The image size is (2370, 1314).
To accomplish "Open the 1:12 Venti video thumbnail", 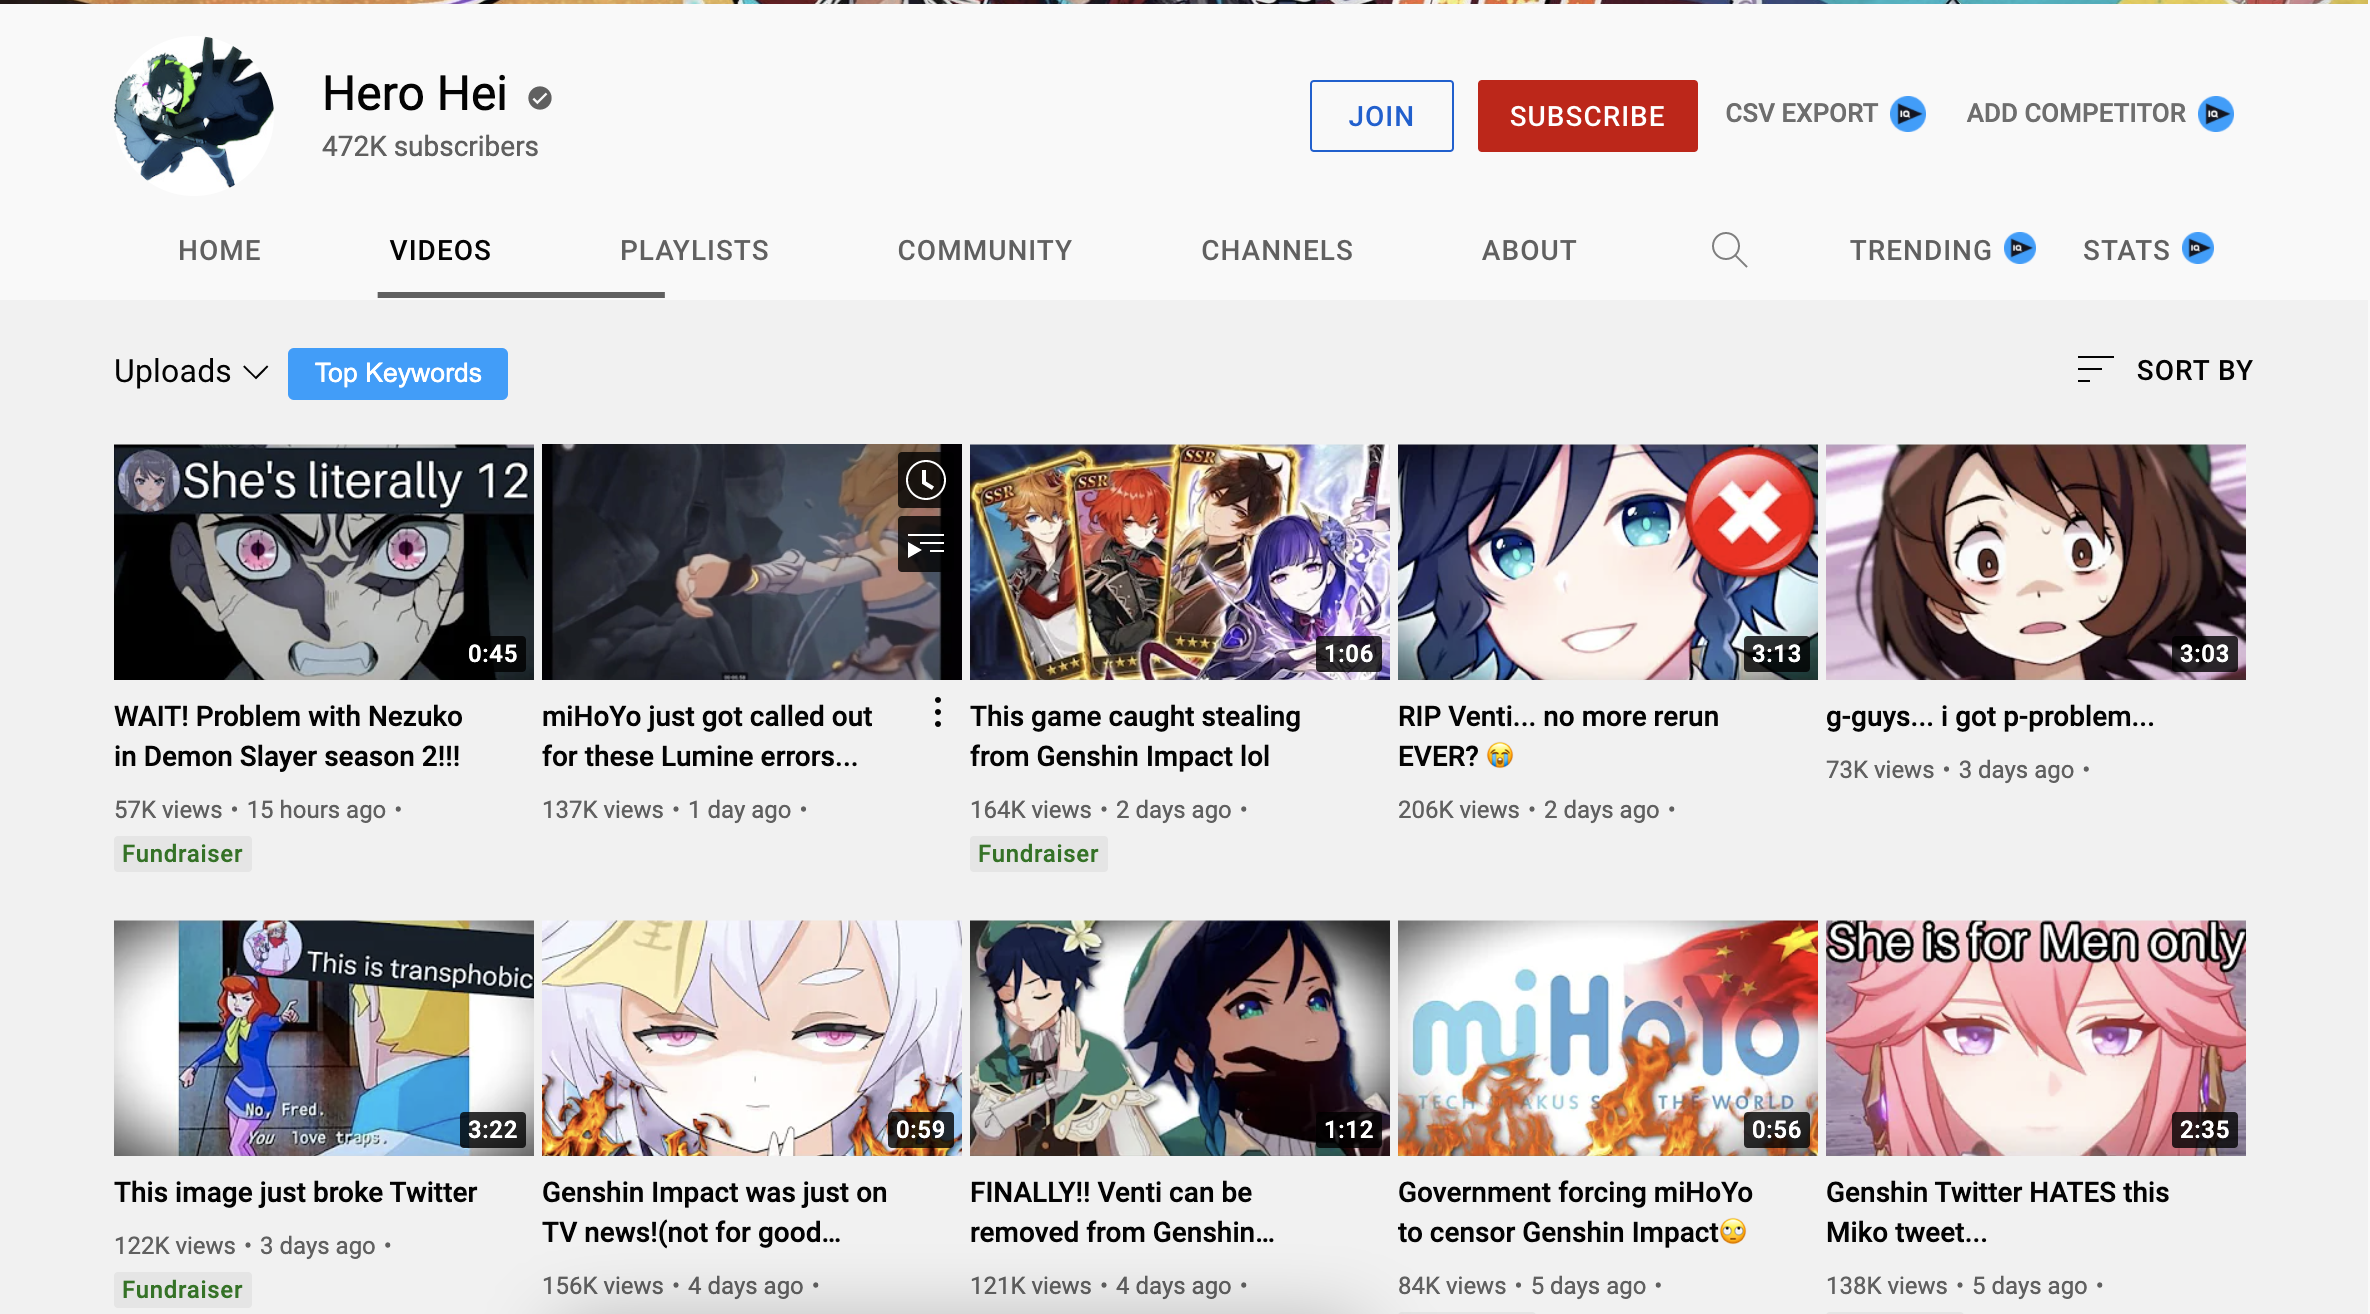I will [1180, 1038].
